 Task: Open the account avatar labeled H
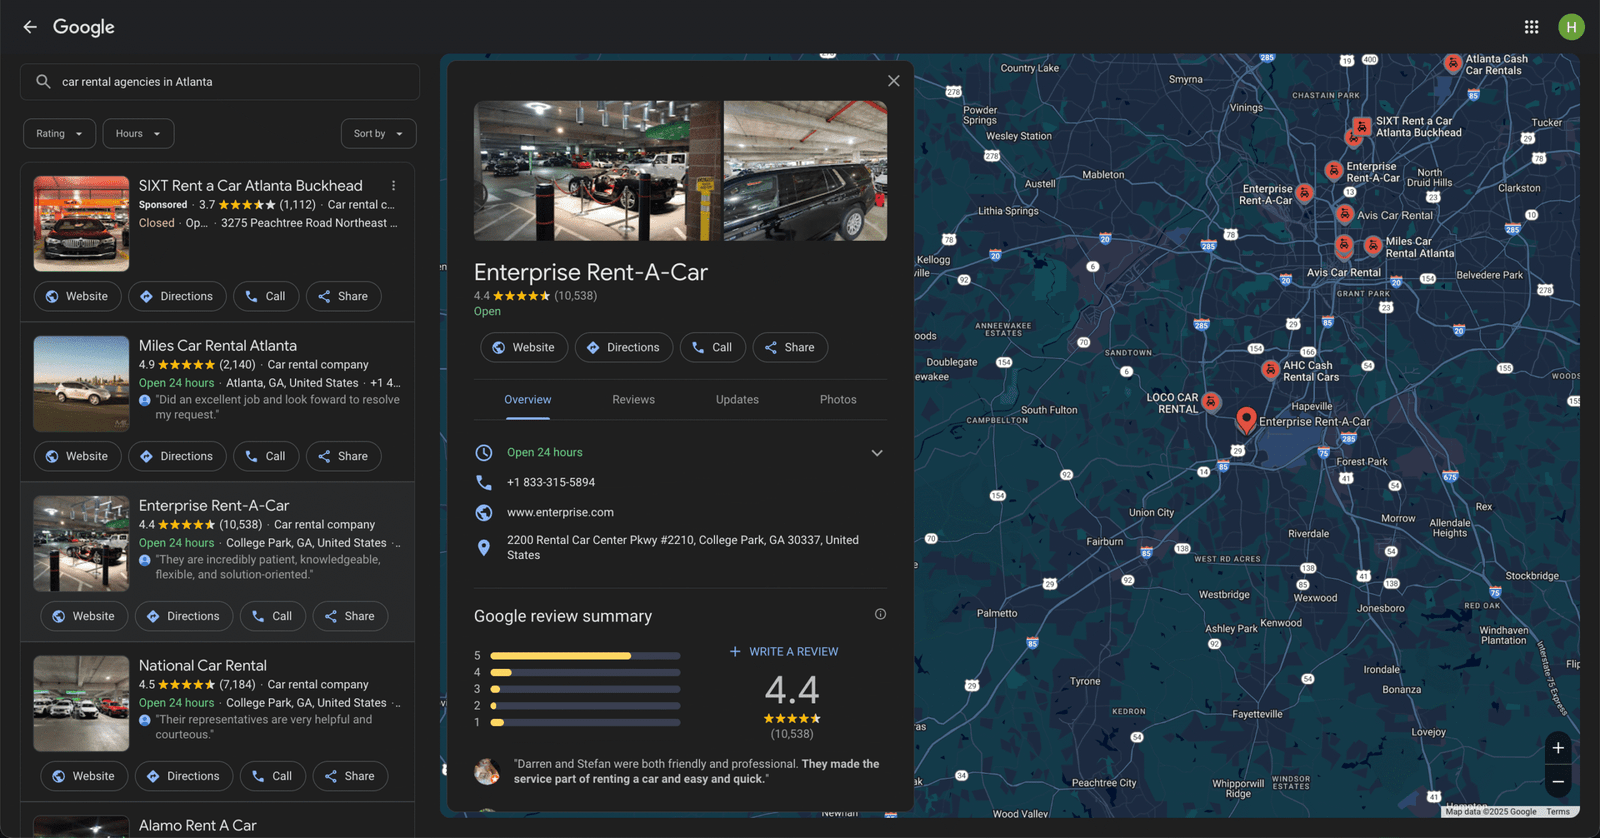1571,27
